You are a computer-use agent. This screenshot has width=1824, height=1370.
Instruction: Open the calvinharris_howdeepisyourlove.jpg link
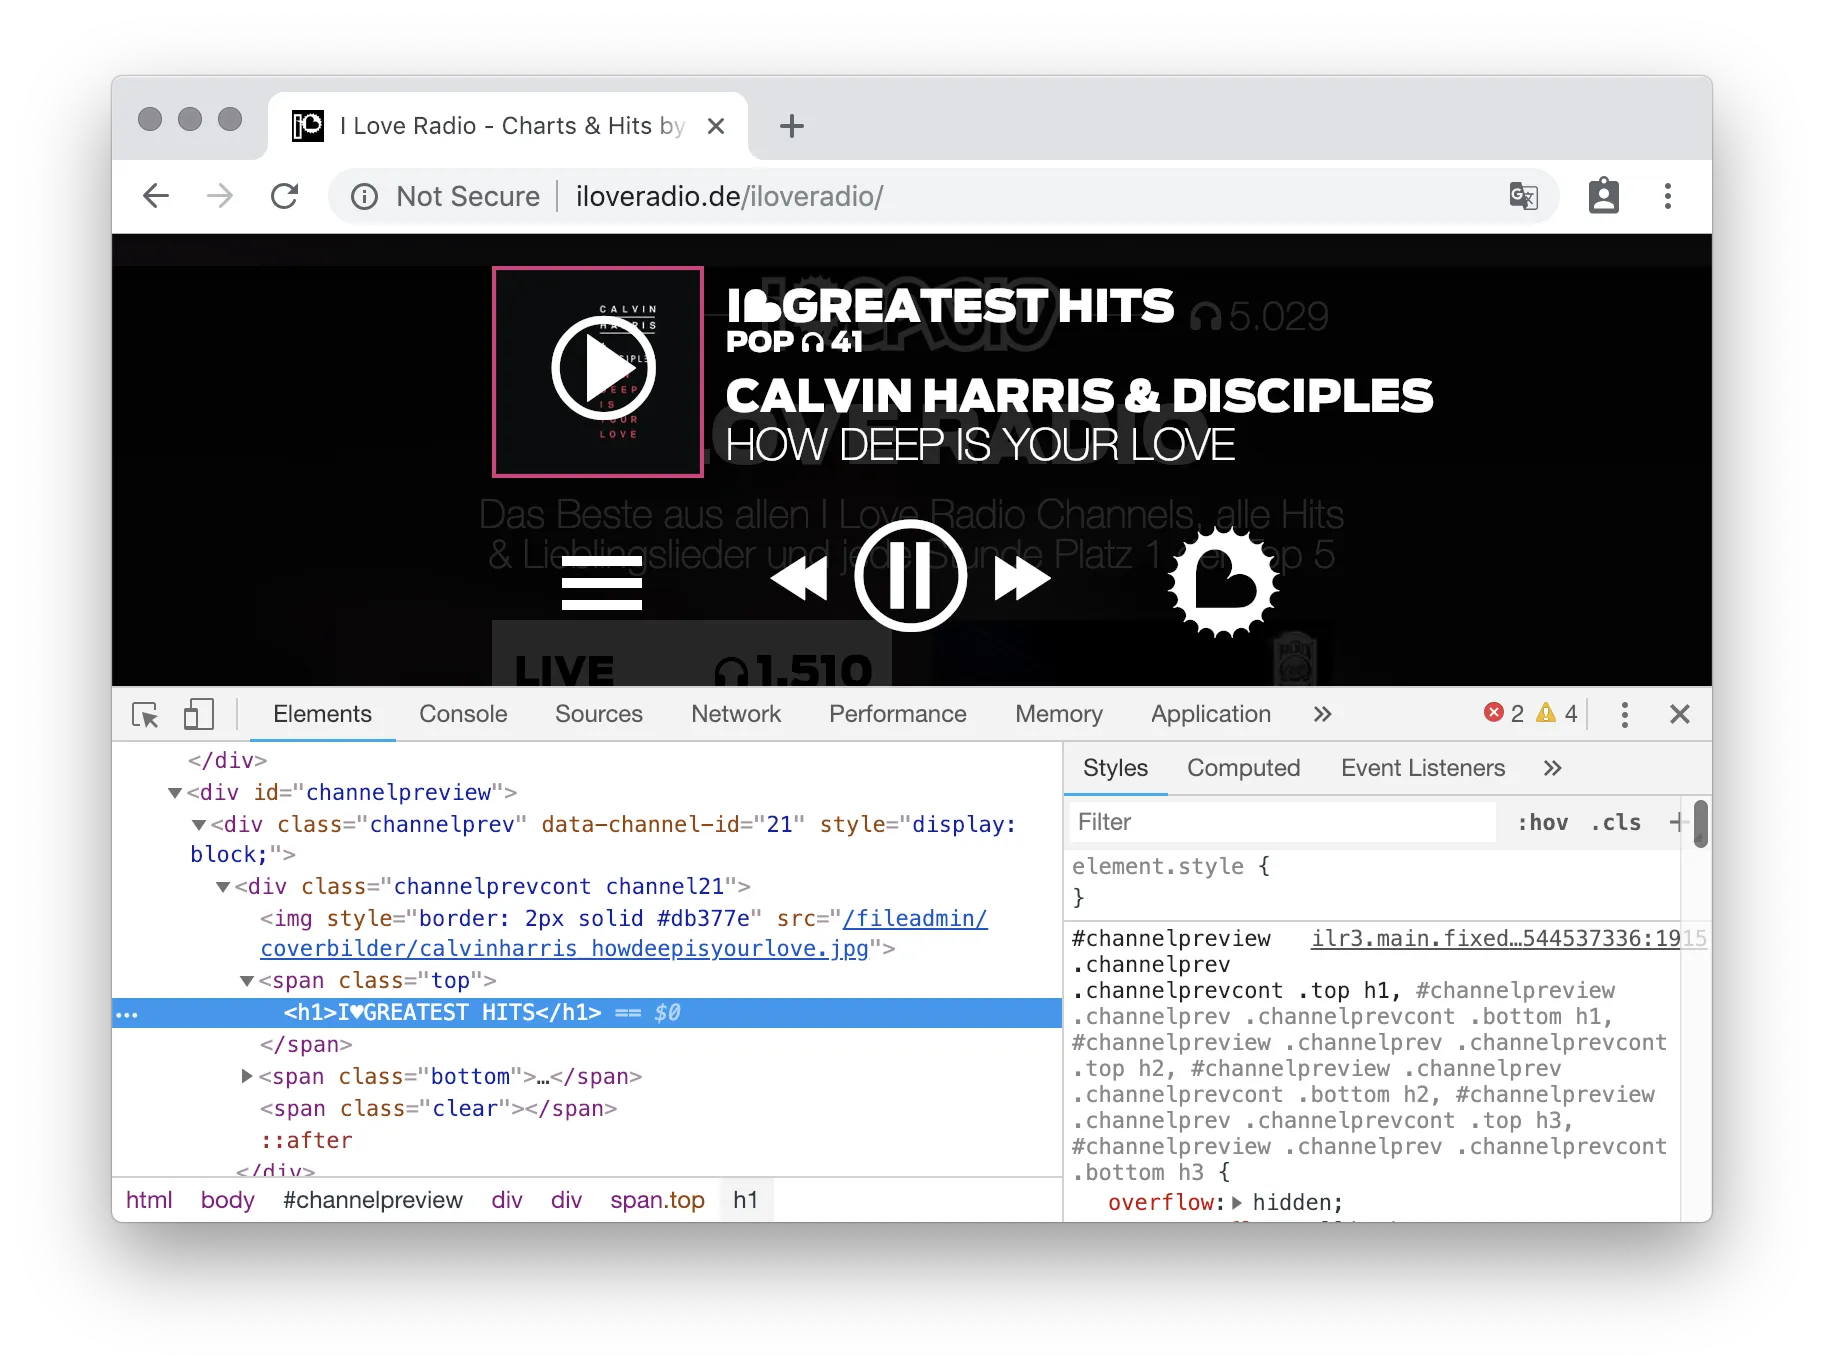564,948
